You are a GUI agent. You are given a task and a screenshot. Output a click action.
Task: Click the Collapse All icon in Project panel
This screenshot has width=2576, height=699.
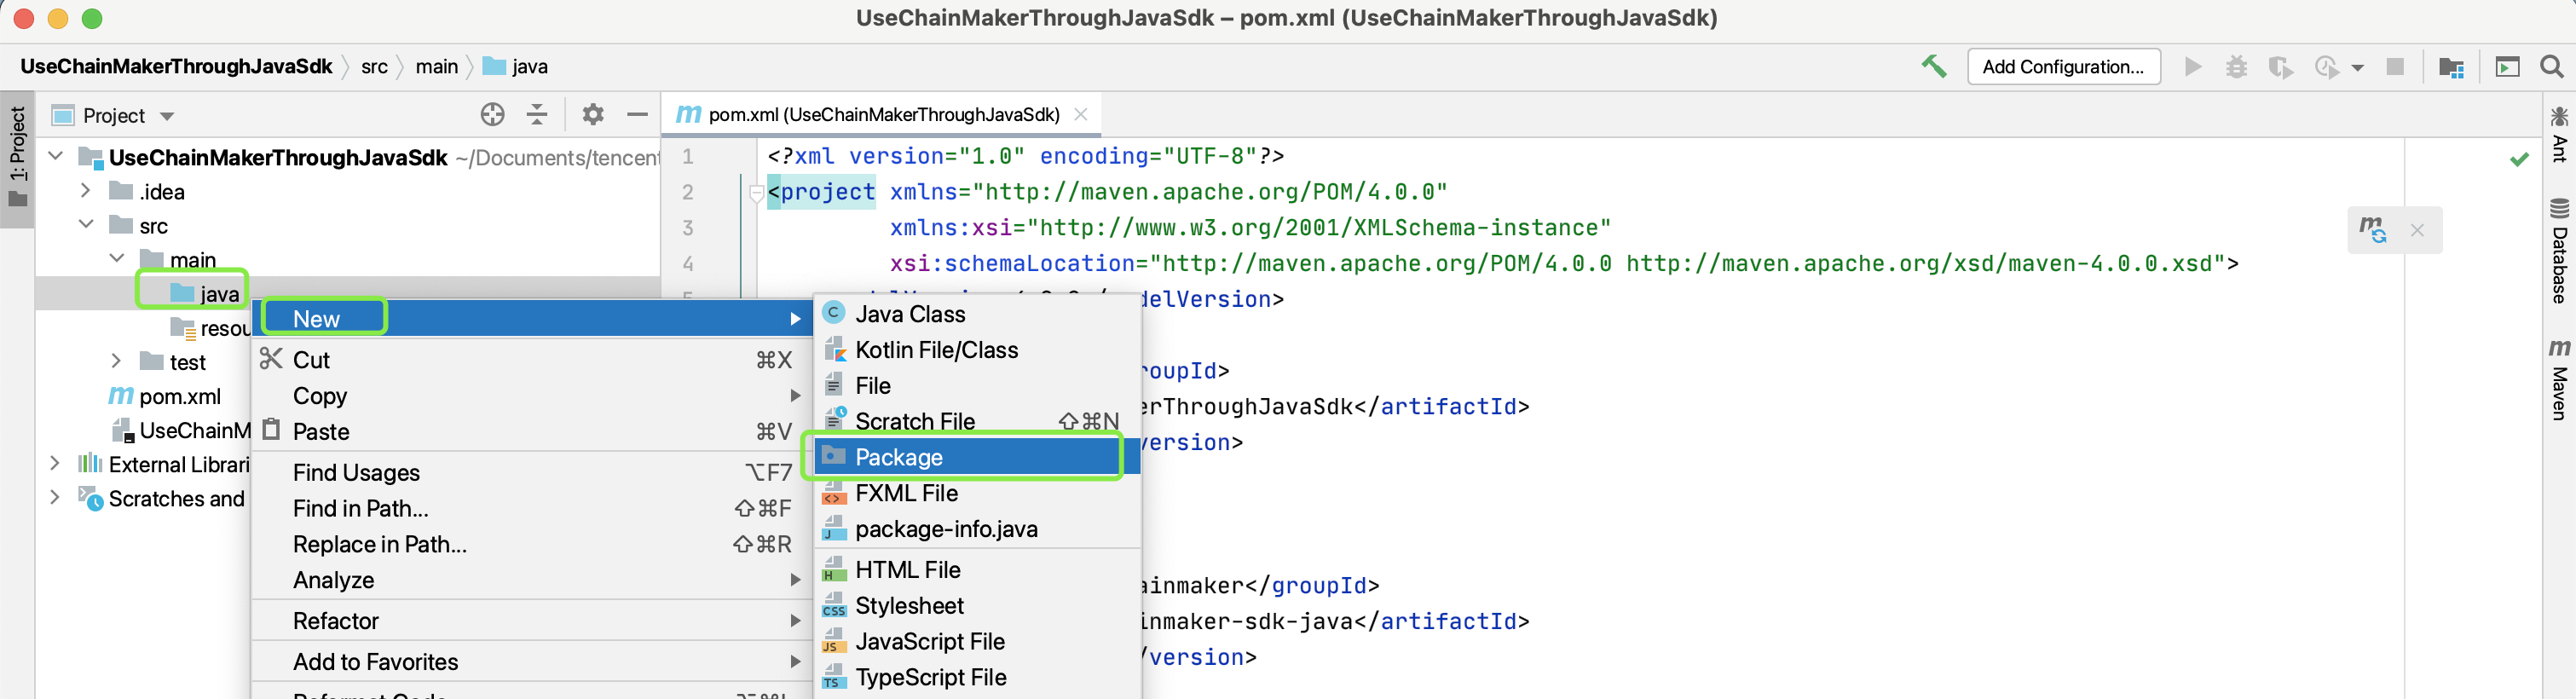coord(537,115)
